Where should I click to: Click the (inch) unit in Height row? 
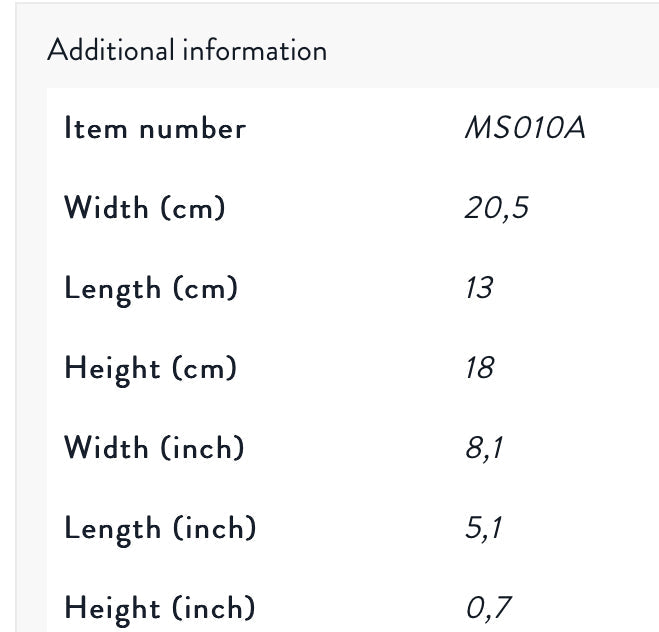(x=214, y=607)
